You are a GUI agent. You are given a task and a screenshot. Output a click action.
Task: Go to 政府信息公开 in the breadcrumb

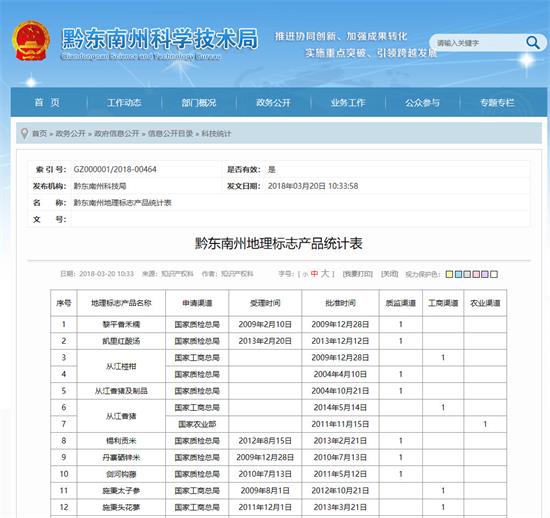click(x=117, y=133)
